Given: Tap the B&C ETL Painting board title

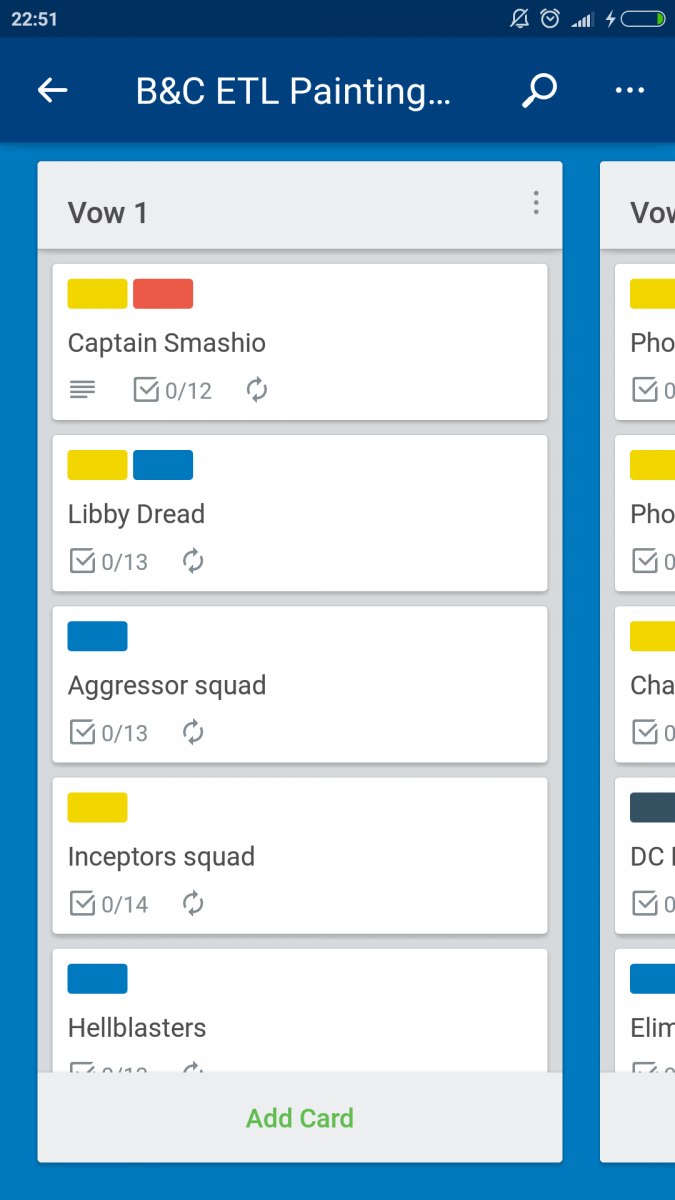Looking at the screenshot, I should tap(294, 91).
